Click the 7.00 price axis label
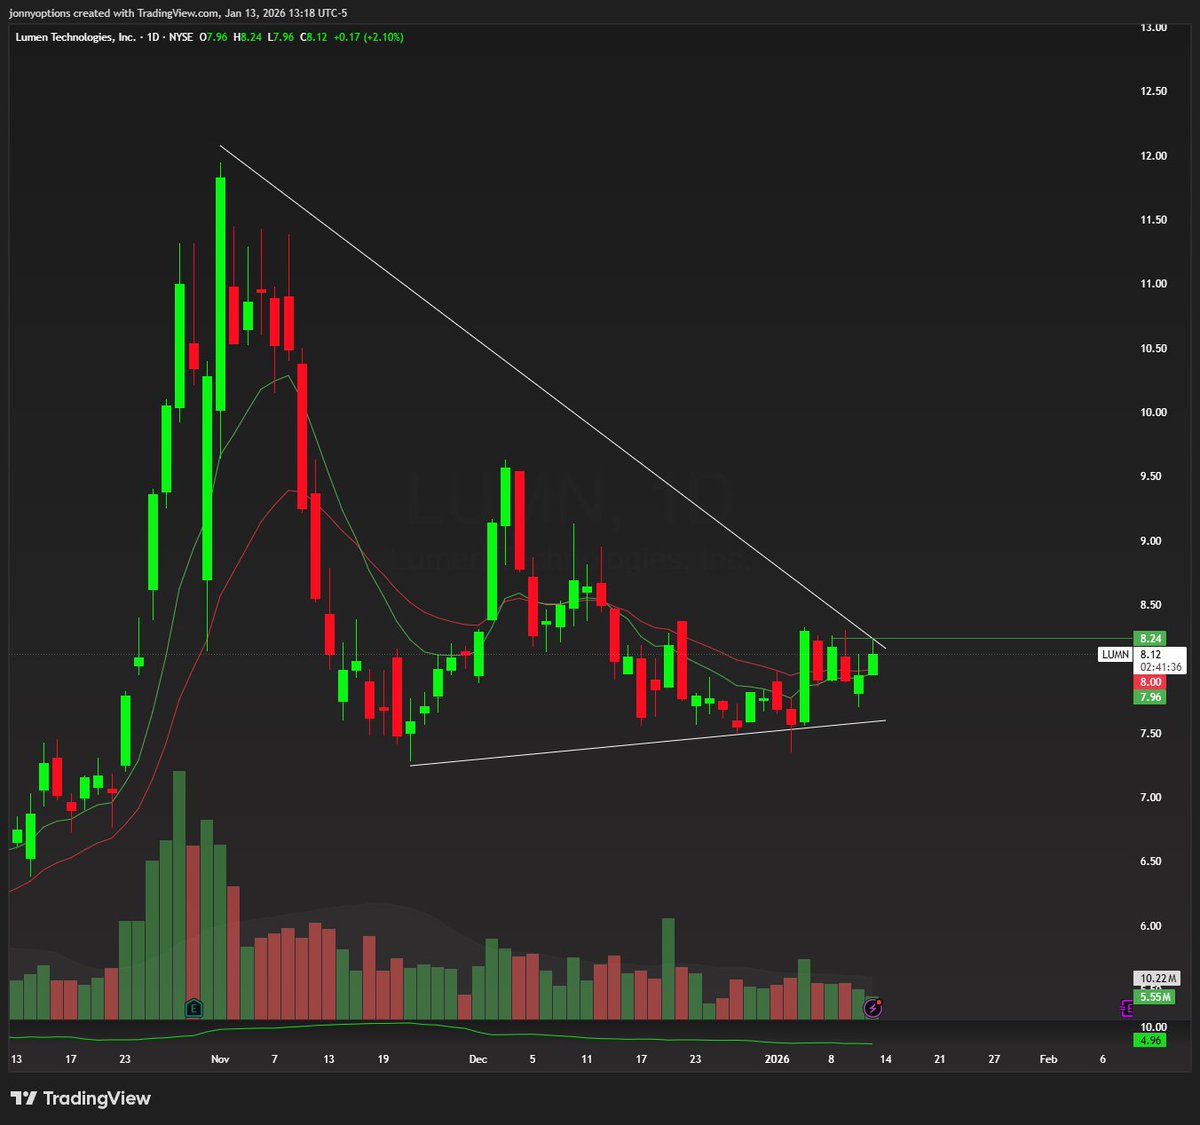Screen dimensions: 1200x1125 [1153, 797]
